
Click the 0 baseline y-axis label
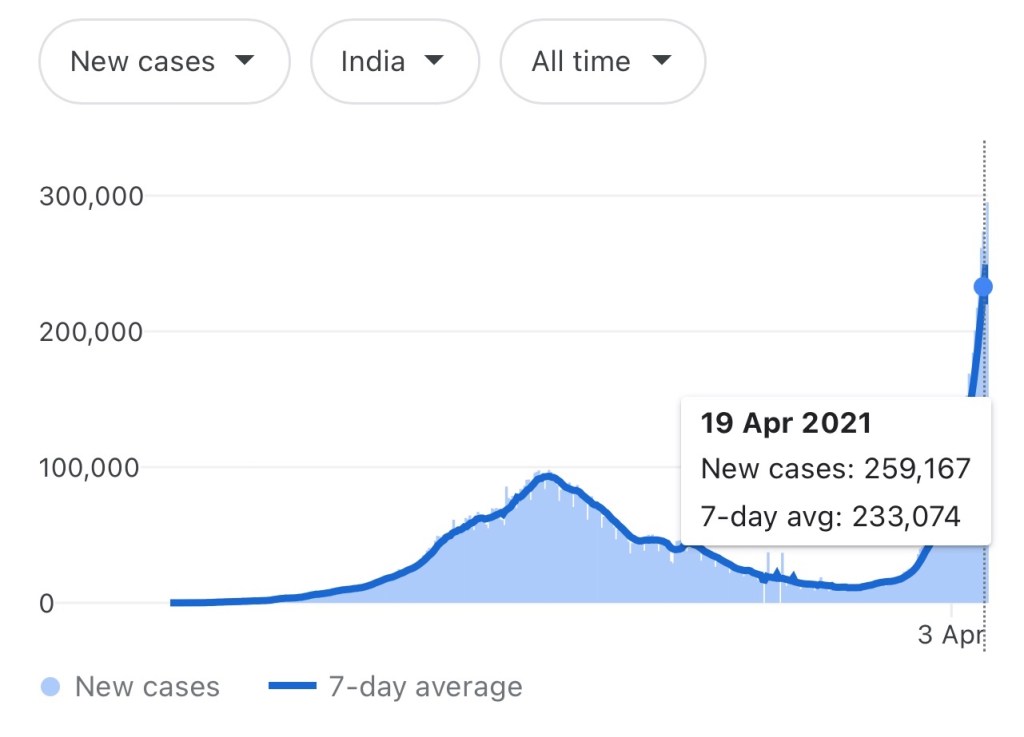pos(47,604)
